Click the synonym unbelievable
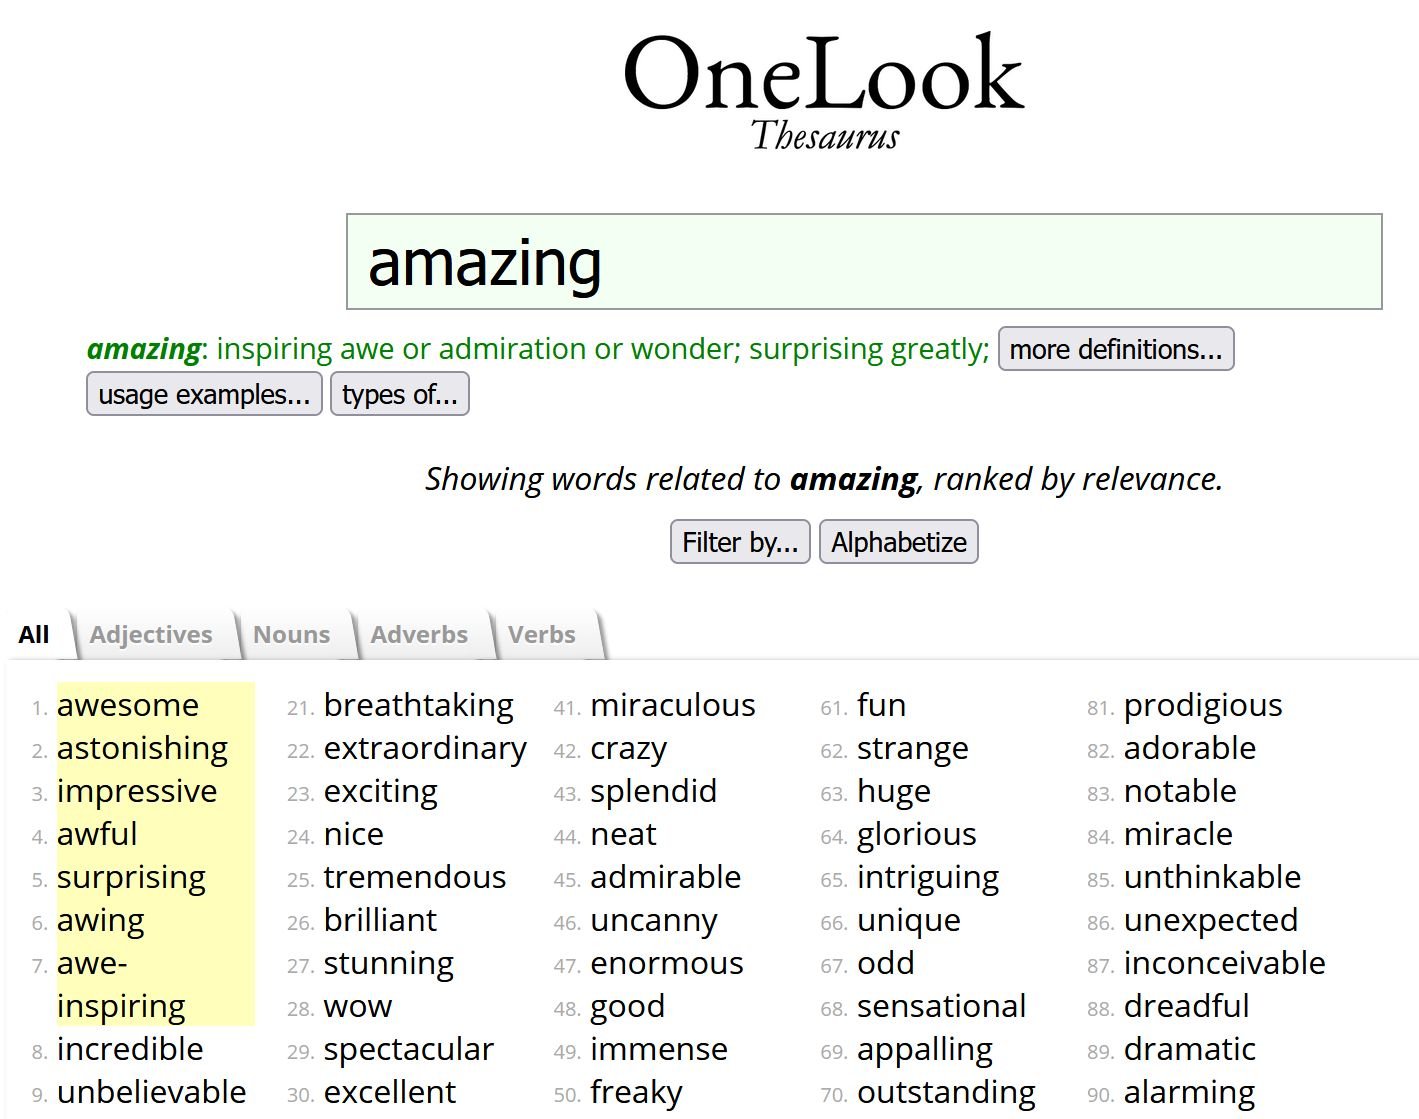Viewport: 1419px width, 1119px height. pyautogui.click(x=151, y=1092)
